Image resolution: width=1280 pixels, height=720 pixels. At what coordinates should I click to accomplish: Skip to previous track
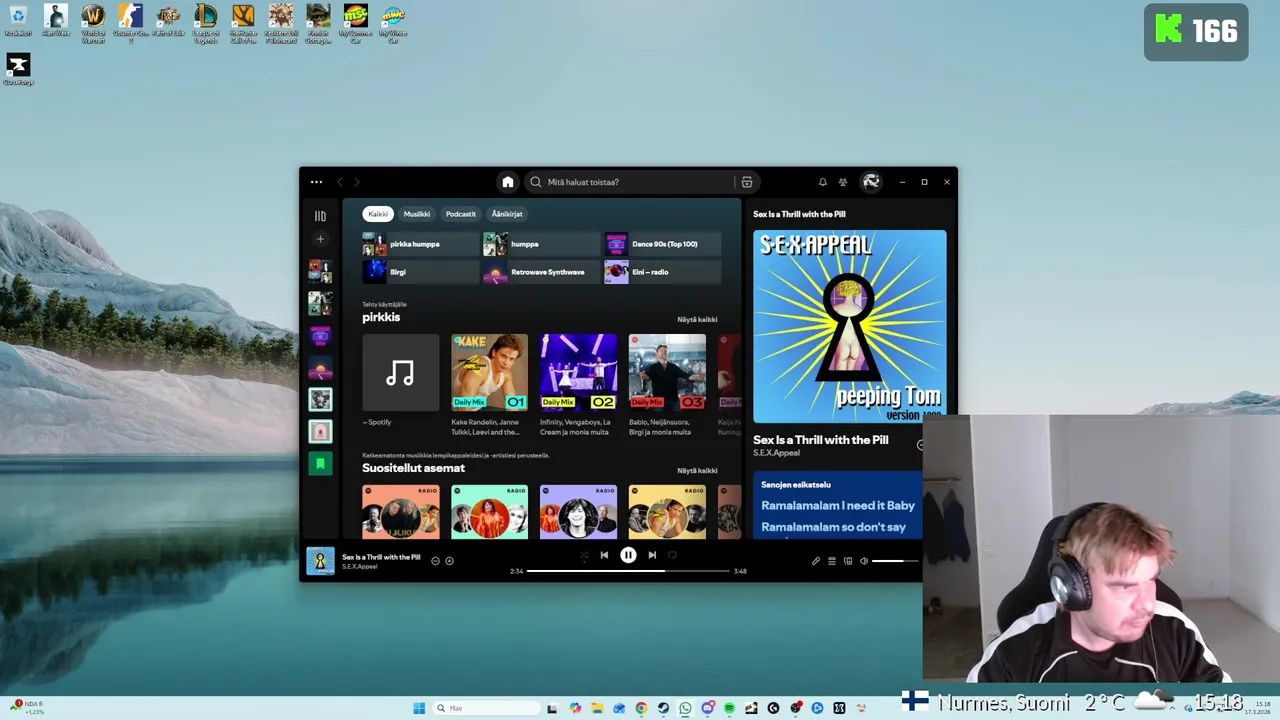coord(604,555)
